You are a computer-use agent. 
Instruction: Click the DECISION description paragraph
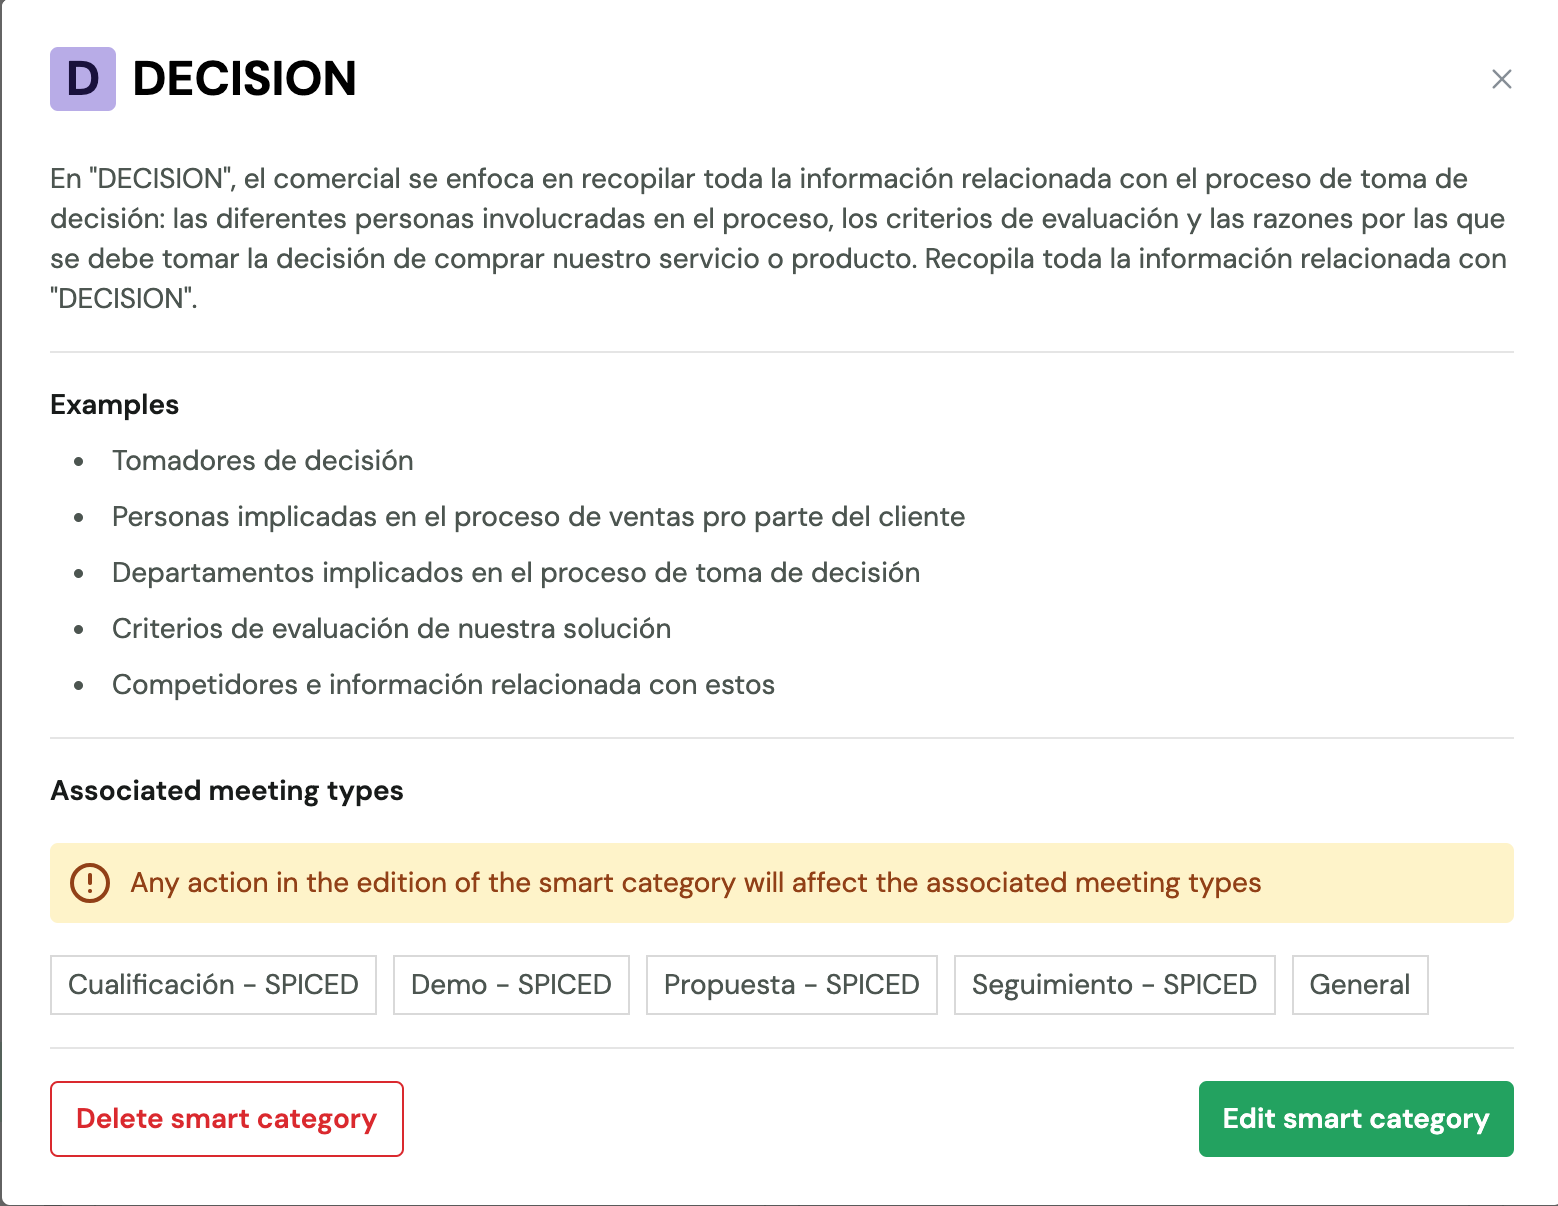780,238
